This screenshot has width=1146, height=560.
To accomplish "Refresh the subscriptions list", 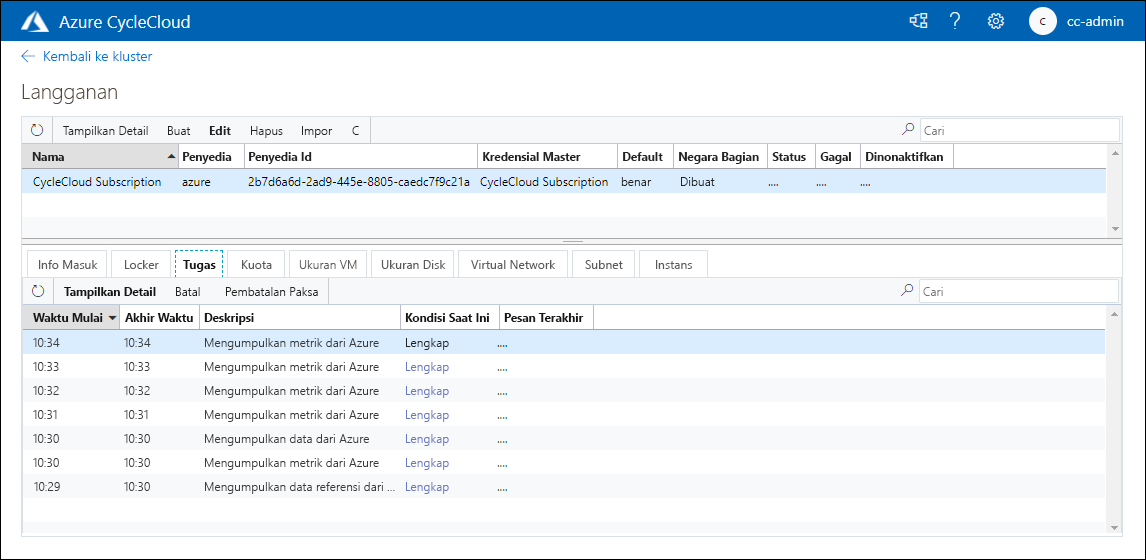I will coord(37,131).
